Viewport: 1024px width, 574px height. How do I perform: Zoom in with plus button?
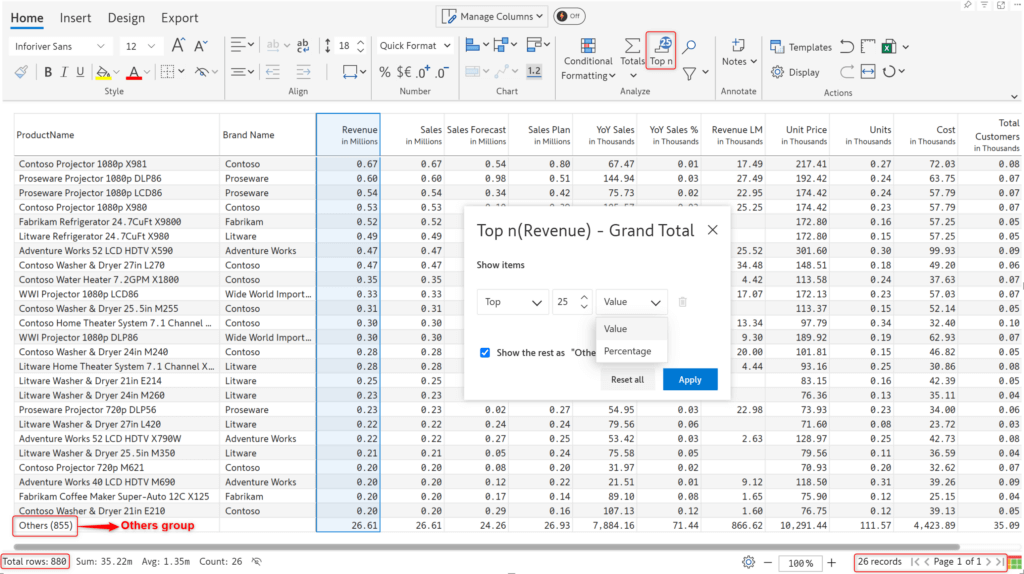[831, 562]
